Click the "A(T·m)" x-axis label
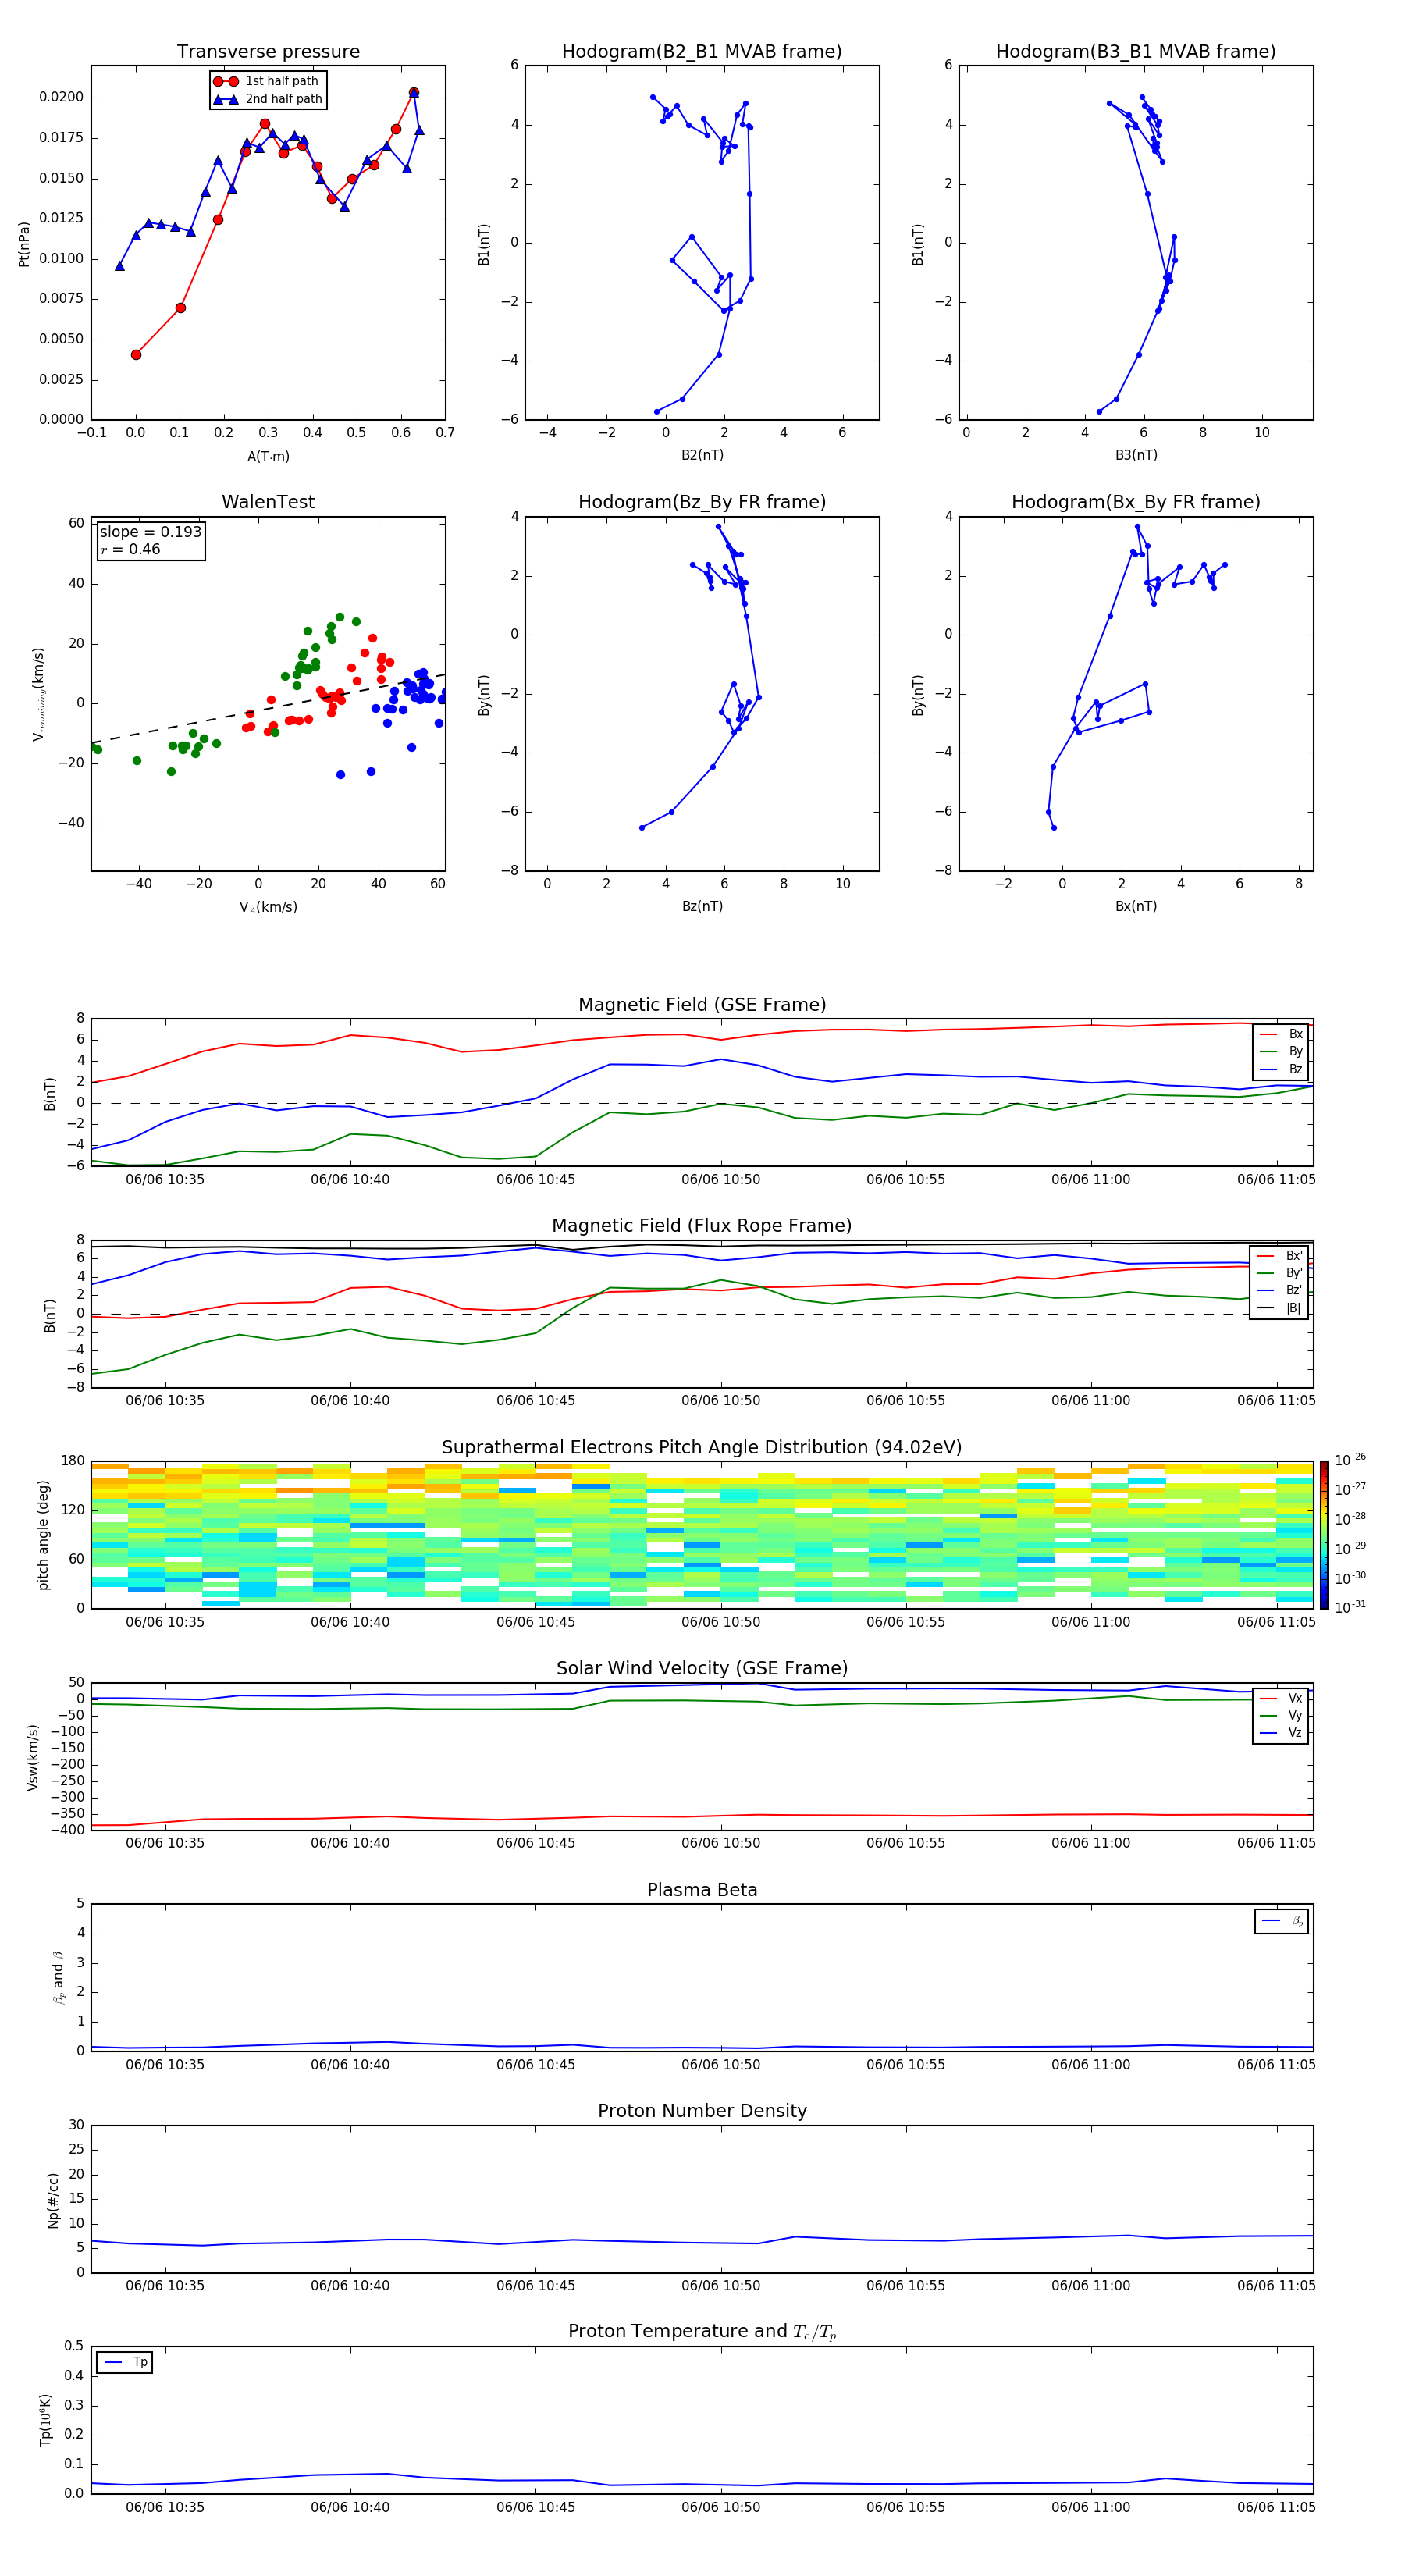This screenshot has width=1405, height=2576. coord(268,457)
